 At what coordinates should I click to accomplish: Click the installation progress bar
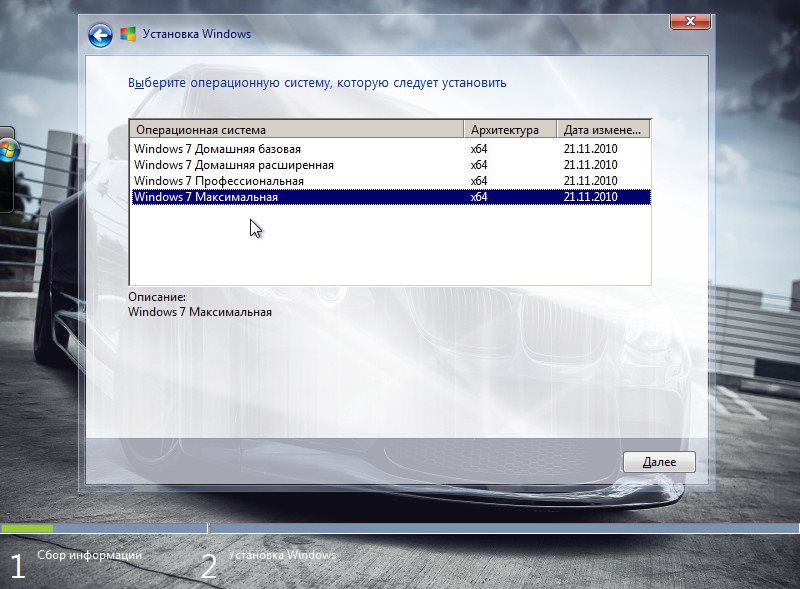[x=400, y=528]
